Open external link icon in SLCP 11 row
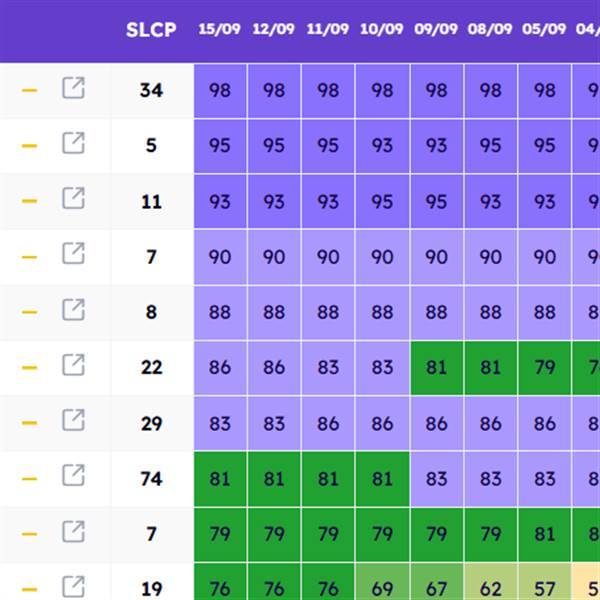This screenshot has width=600, height=600. click(73, 198)
